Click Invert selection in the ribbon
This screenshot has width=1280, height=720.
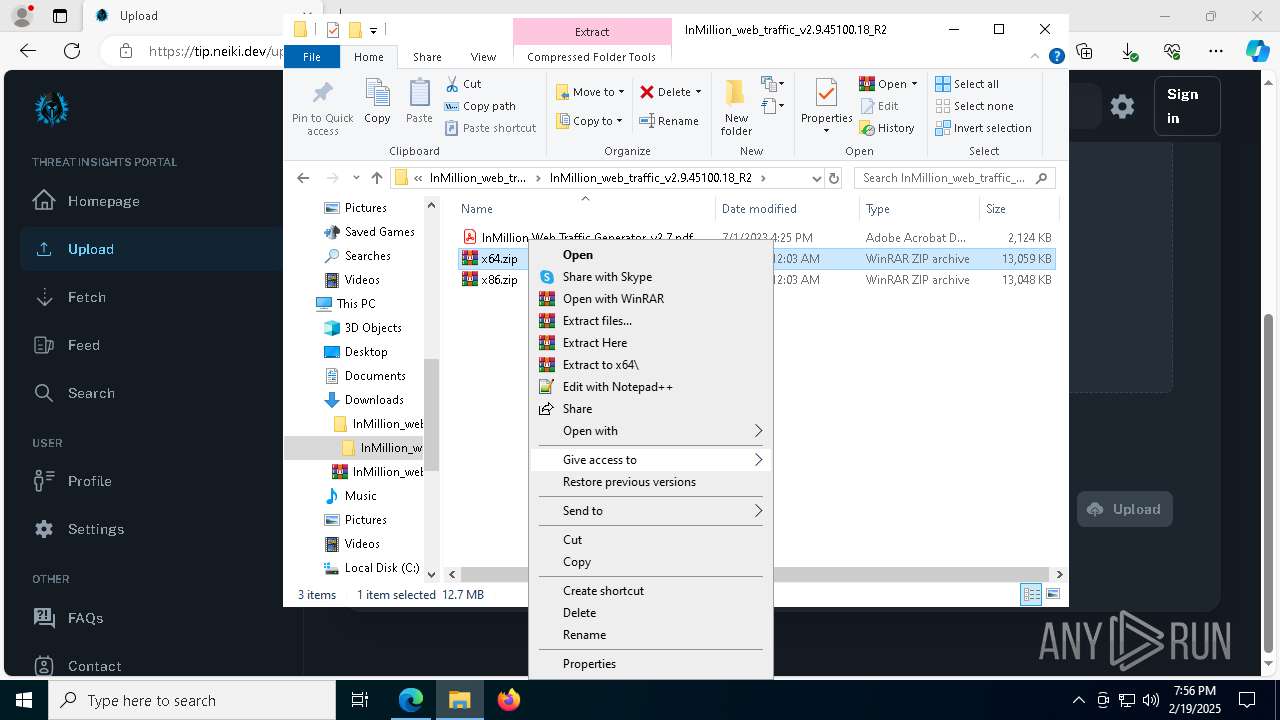(x=983, y=128)
